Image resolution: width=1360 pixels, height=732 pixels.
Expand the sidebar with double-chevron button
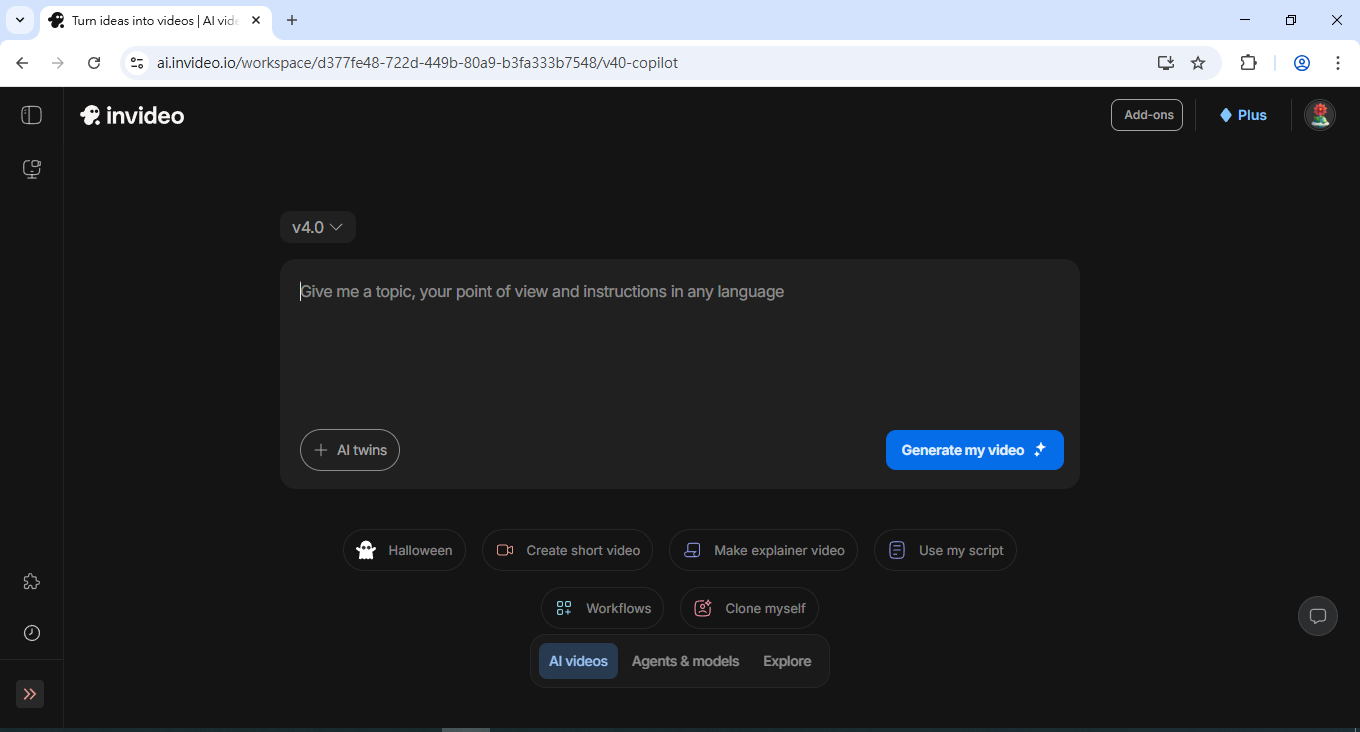pyautogui.click(x=30, y=694)
